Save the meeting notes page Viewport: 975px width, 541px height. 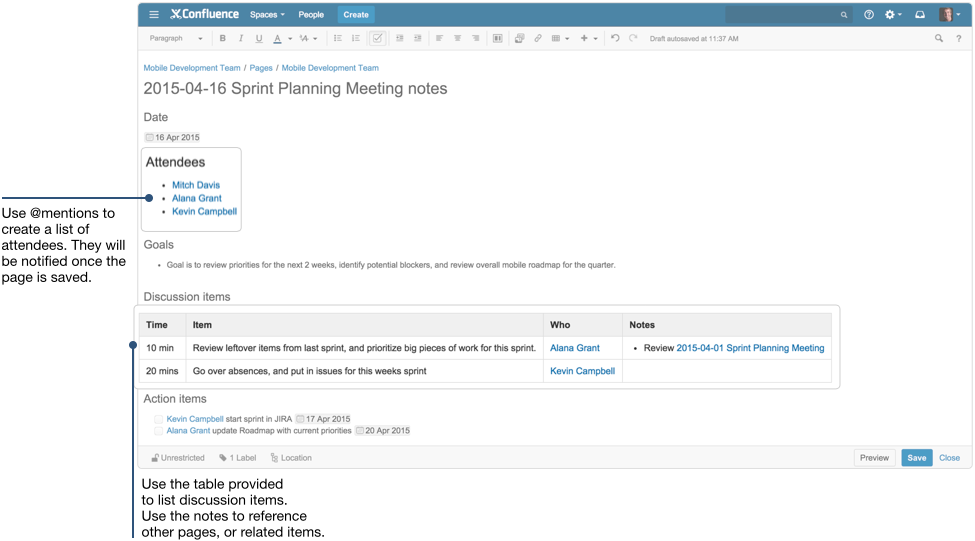coord(917,458)
